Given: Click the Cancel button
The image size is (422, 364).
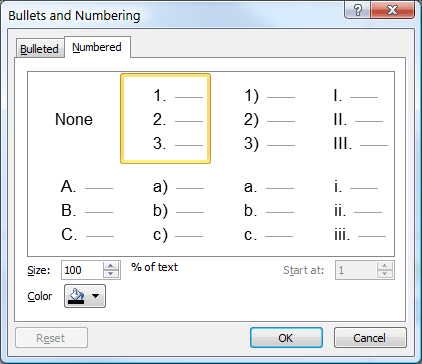Looking at the screenshot, I should [370, 338].
